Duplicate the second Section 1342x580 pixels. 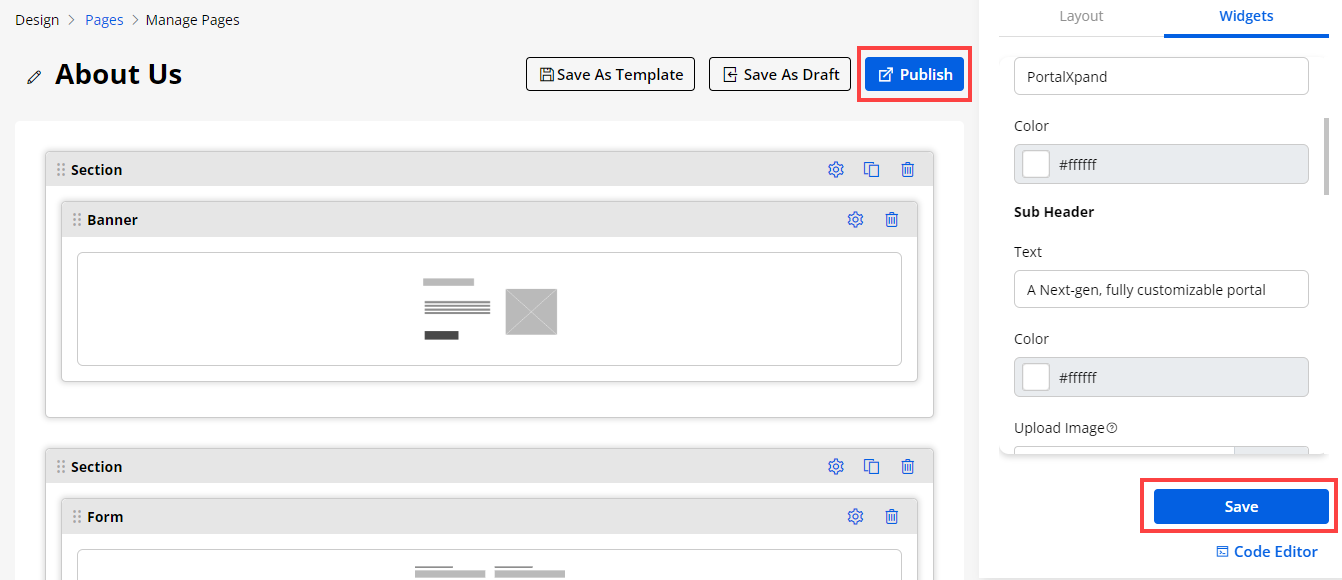[871, 467]
